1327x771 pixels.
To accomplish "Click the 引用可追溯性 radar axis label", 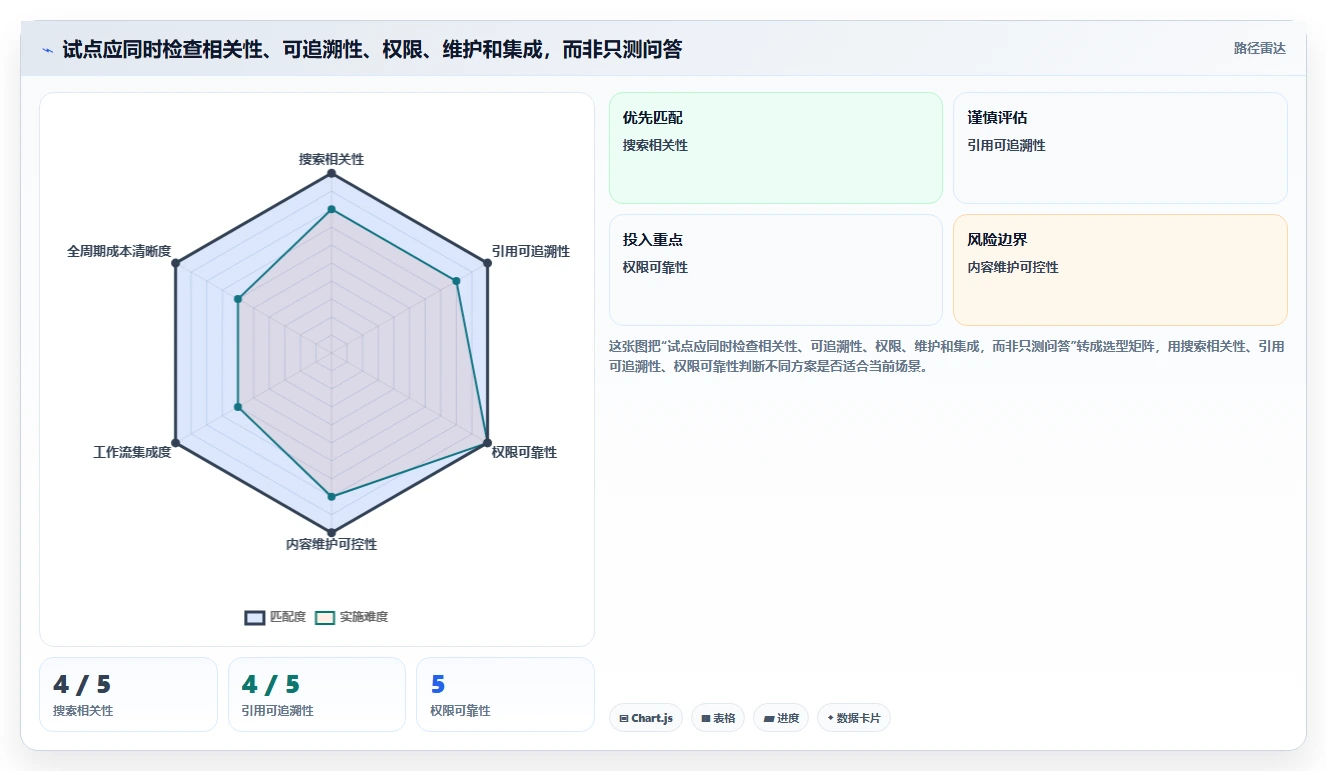I will [531, 251].
